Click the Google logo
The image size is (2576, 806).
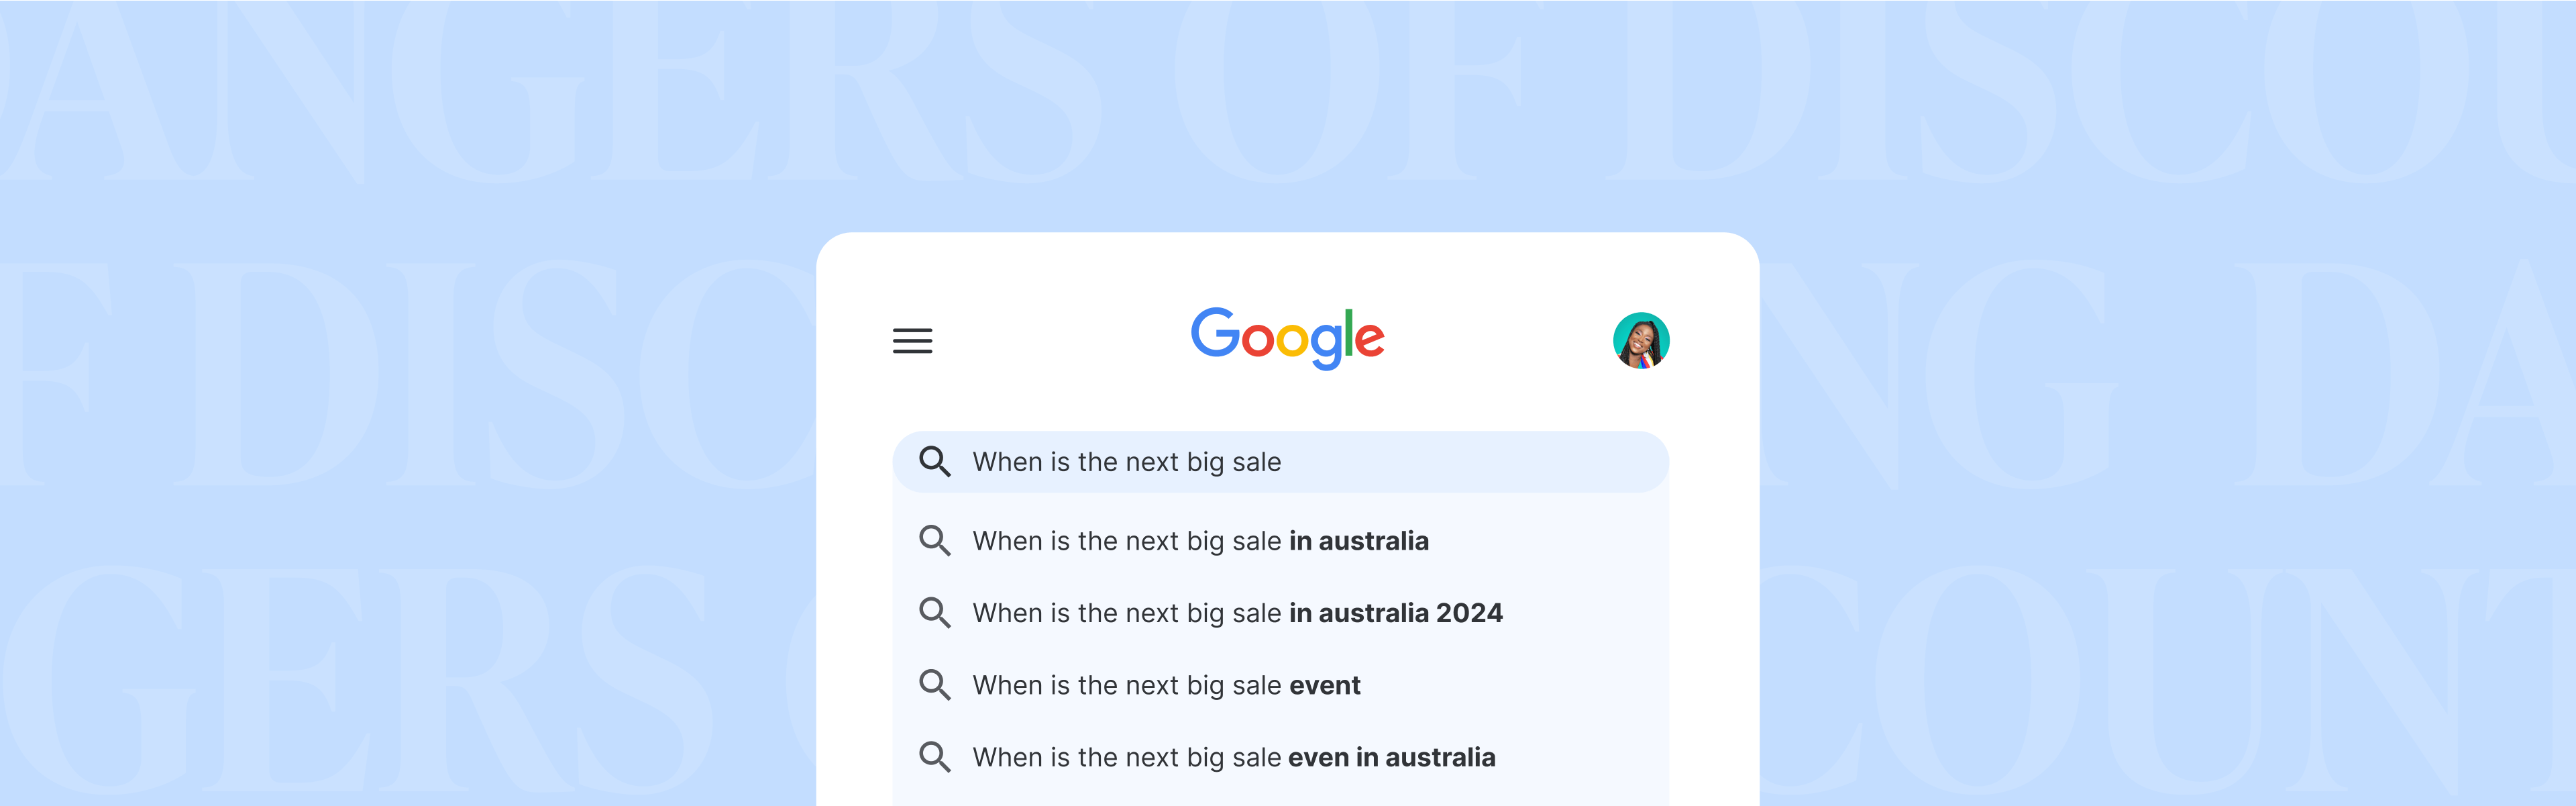click(1287, 338)
